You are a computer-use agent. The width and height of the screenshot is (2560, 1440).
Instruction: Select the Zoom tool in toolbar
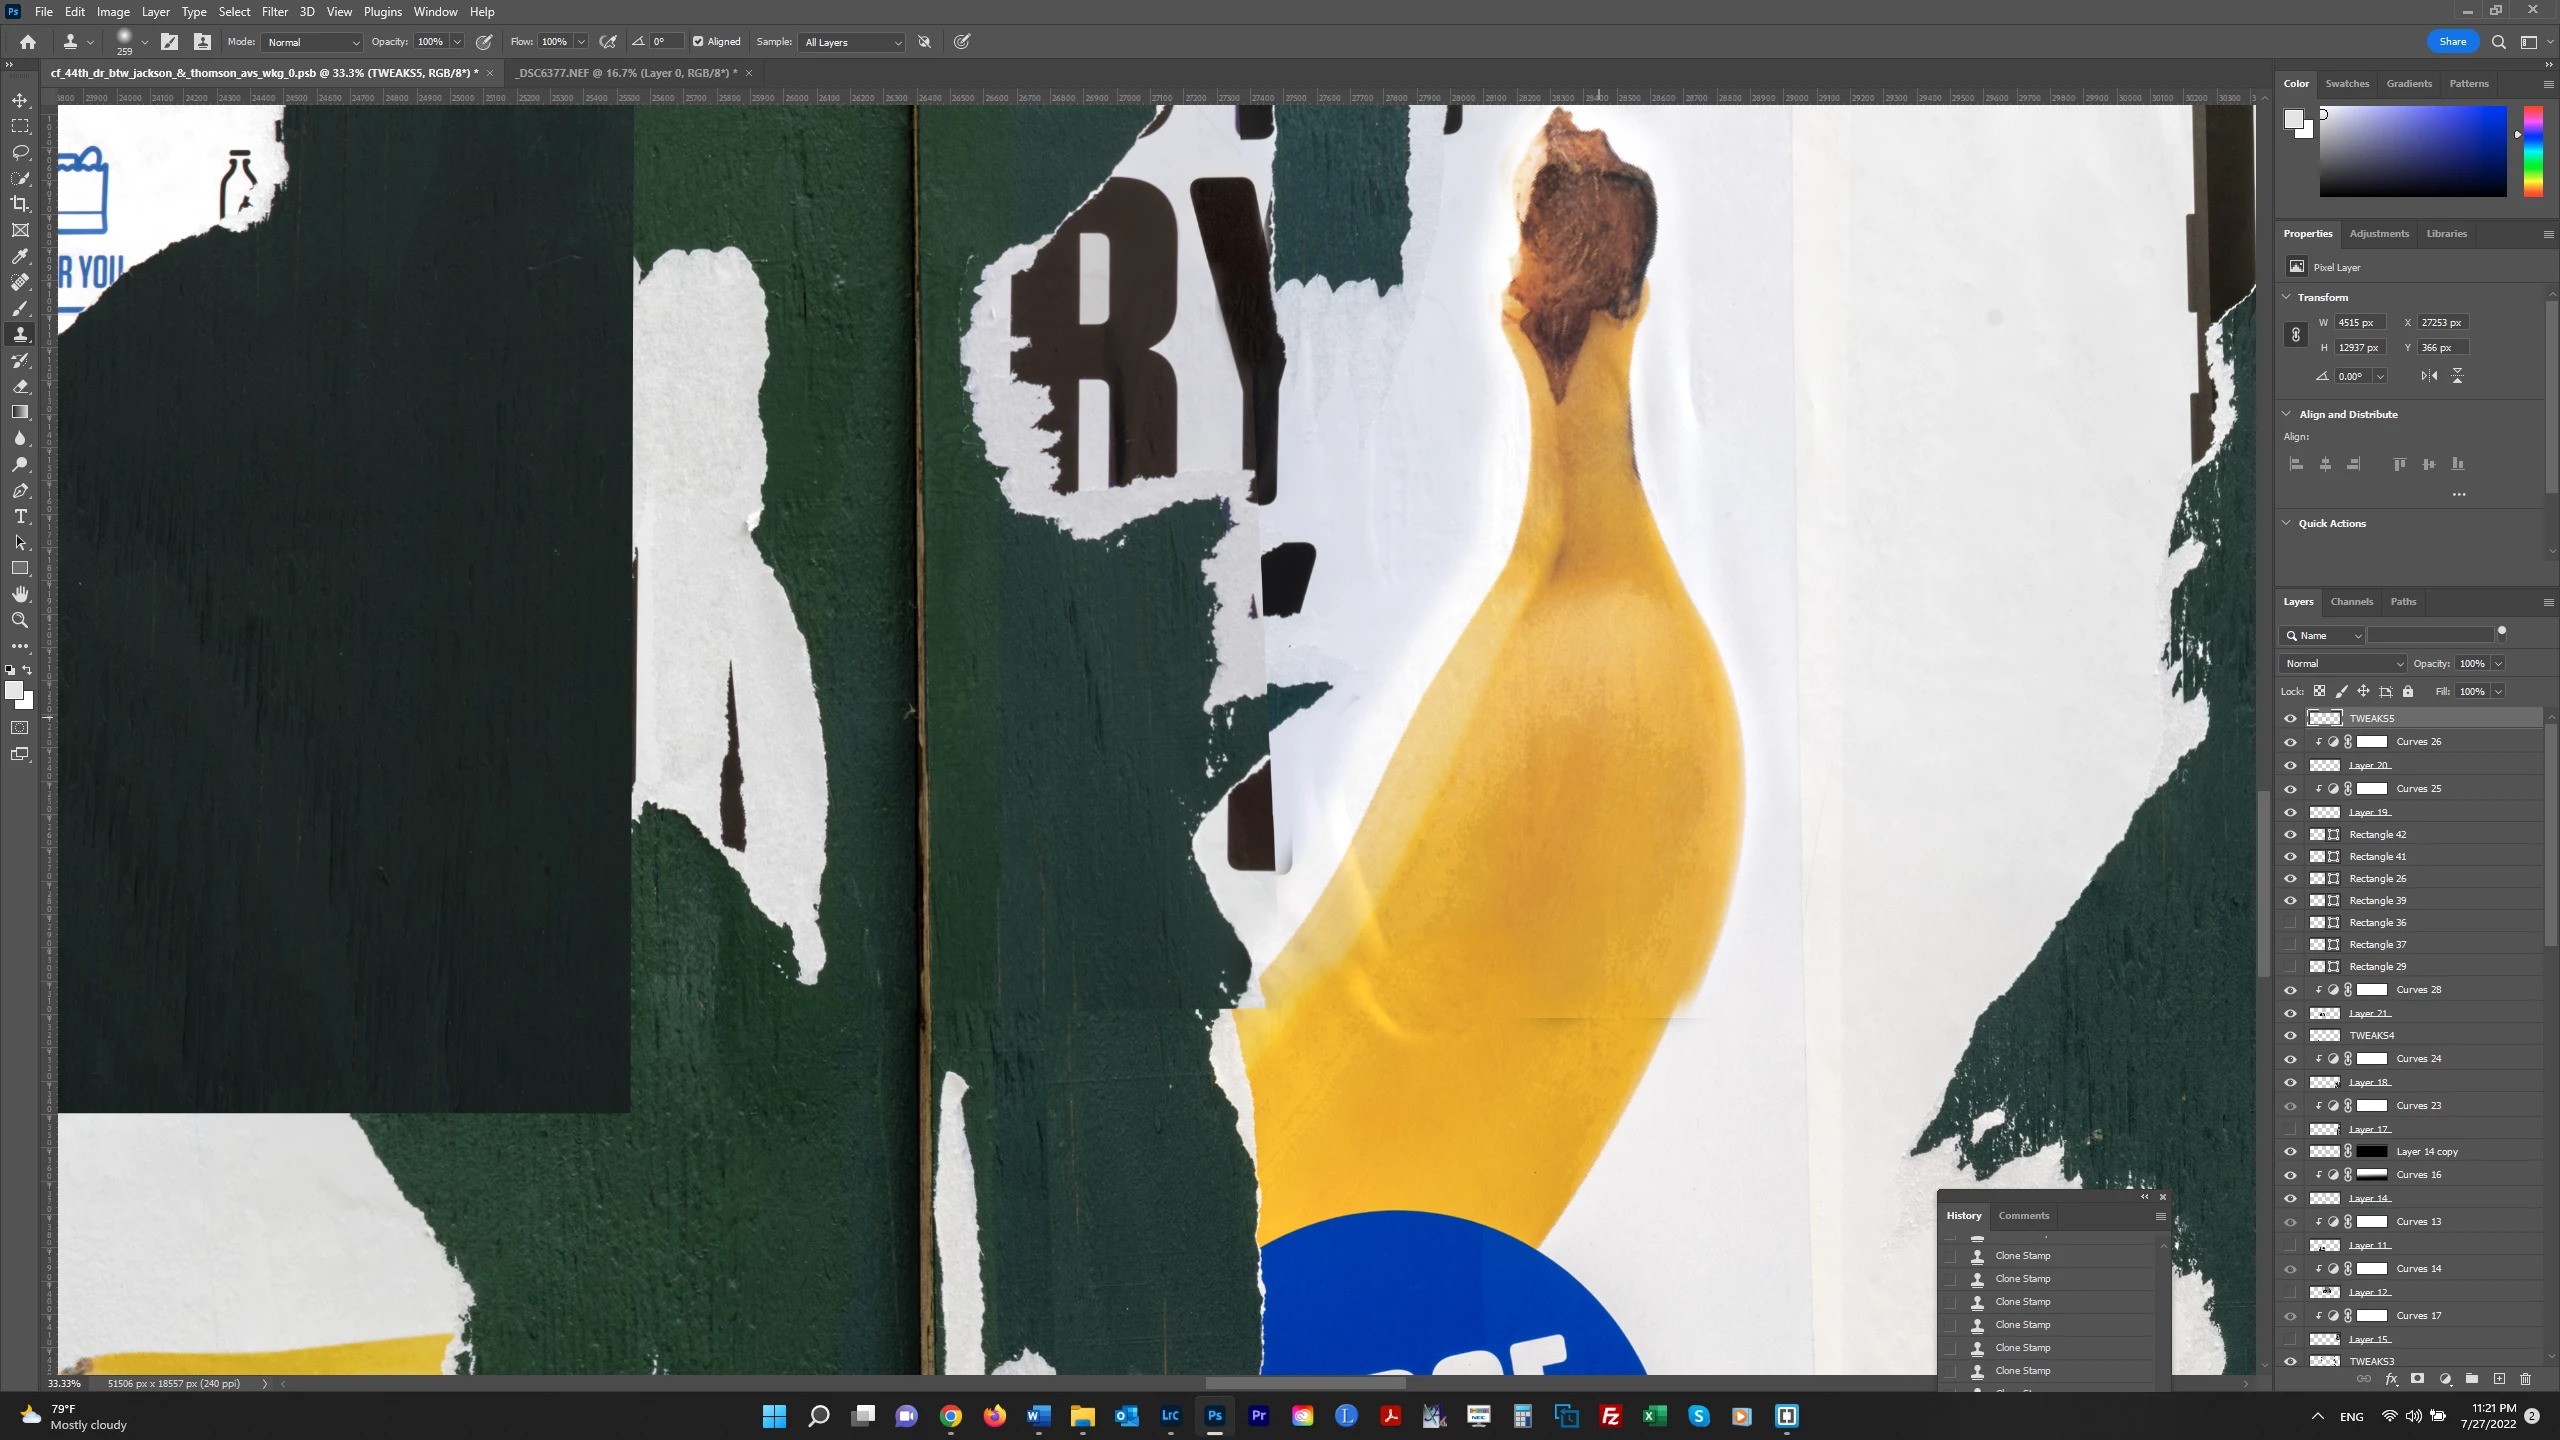(x=20, y=621)
